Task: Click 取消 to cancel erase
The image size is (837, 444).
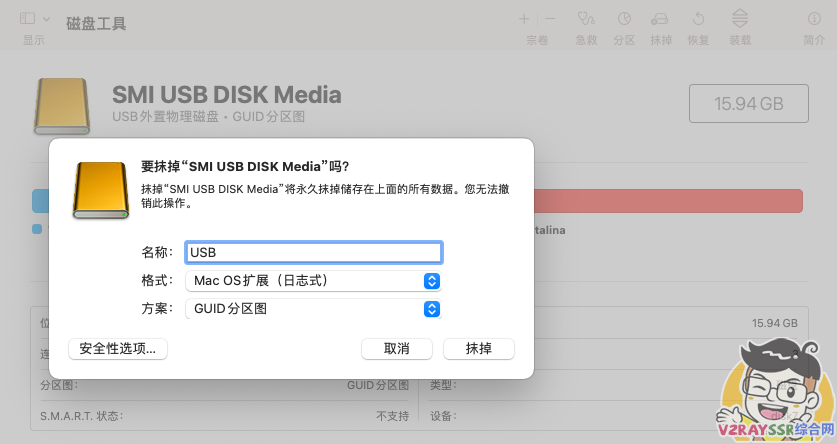Action: coord(396,349)
